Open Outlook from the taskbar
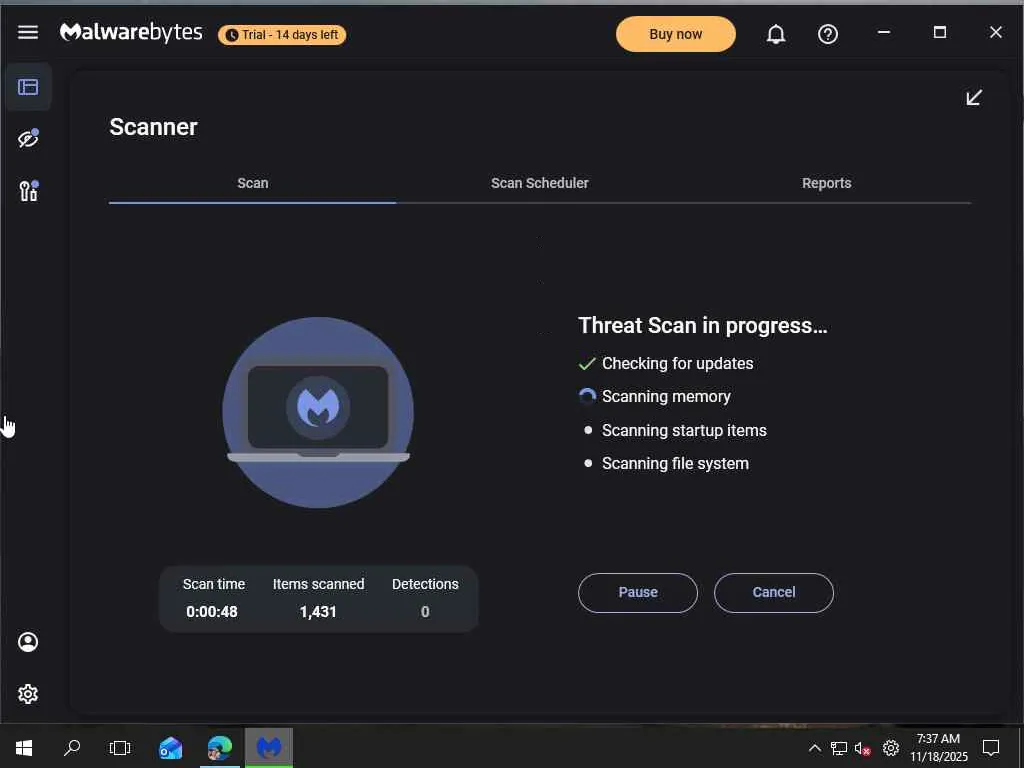The height and width of the screenshot is (768, 1024). (x=170, y=748)
